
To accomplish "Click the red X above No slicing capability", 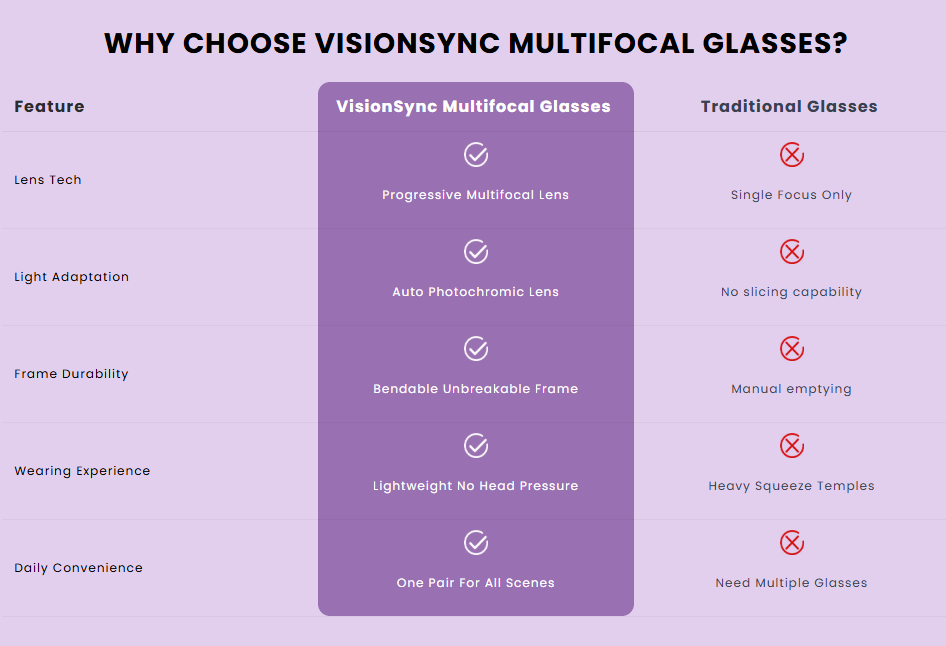I will click(x=792, y=252).
